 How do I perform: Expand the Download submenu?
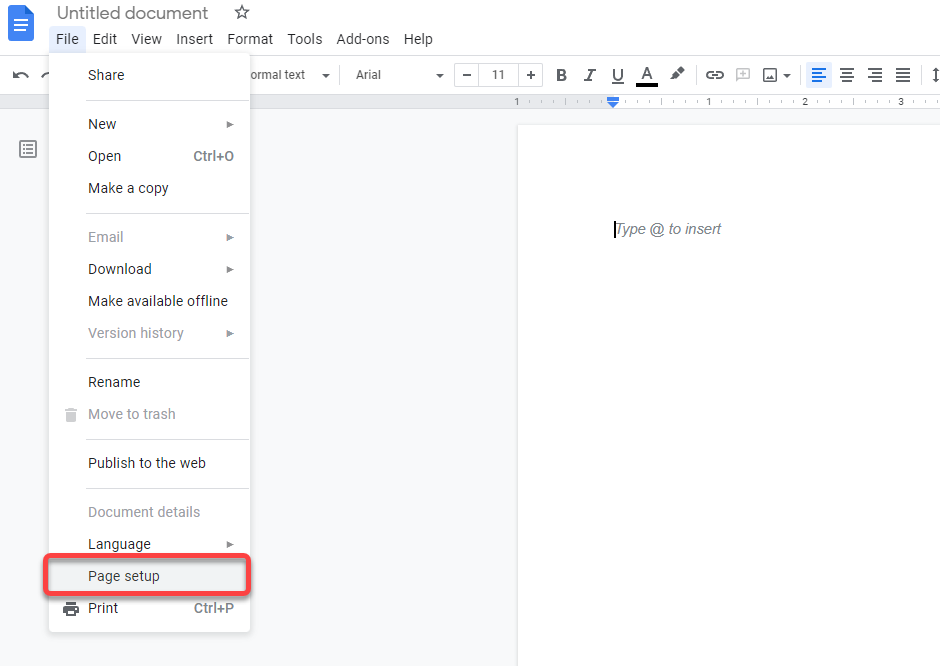pos(160,269)
